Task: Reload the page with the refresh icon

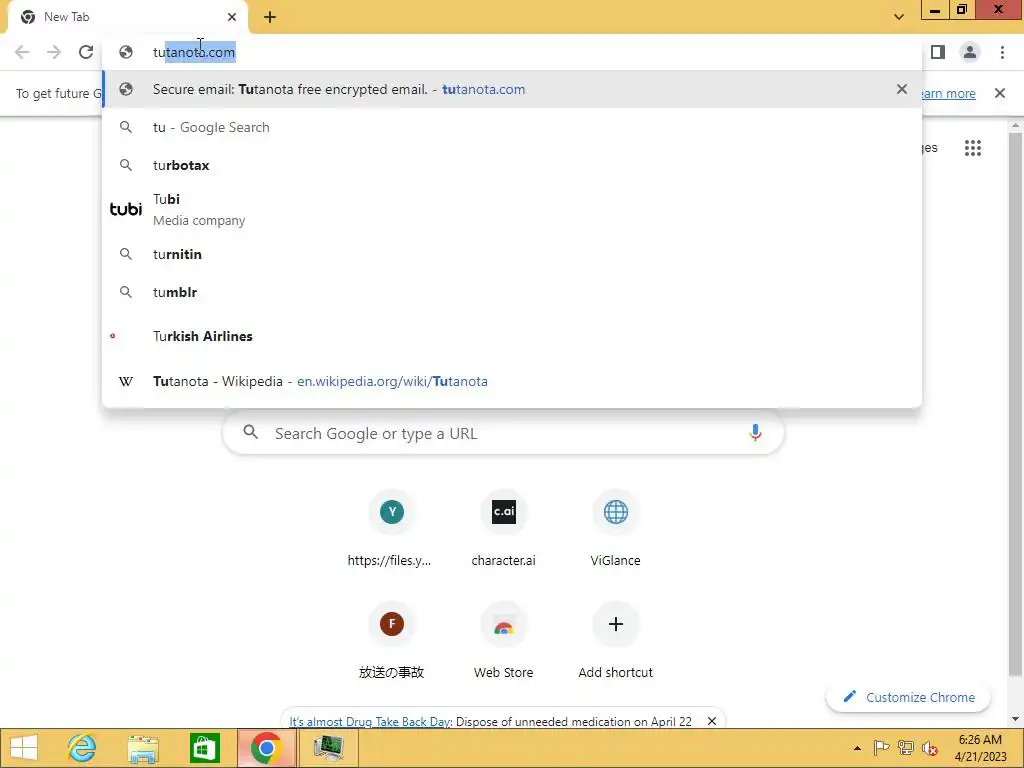Action: click(x=86, y=52)
